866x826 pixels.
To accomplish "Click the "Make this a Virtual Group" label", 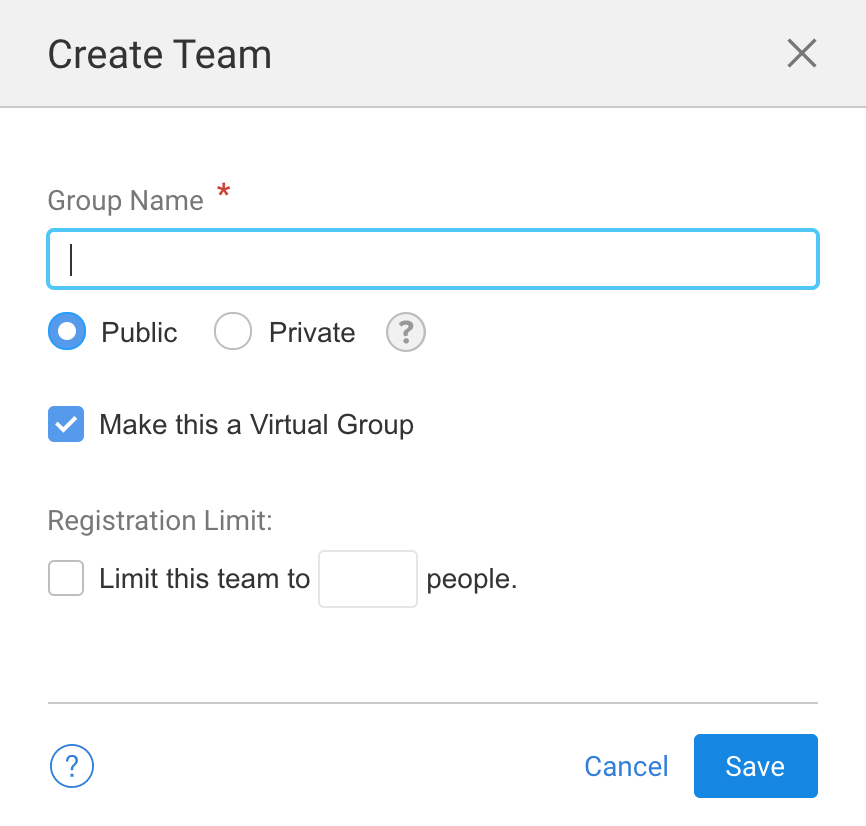I will 256,425.
